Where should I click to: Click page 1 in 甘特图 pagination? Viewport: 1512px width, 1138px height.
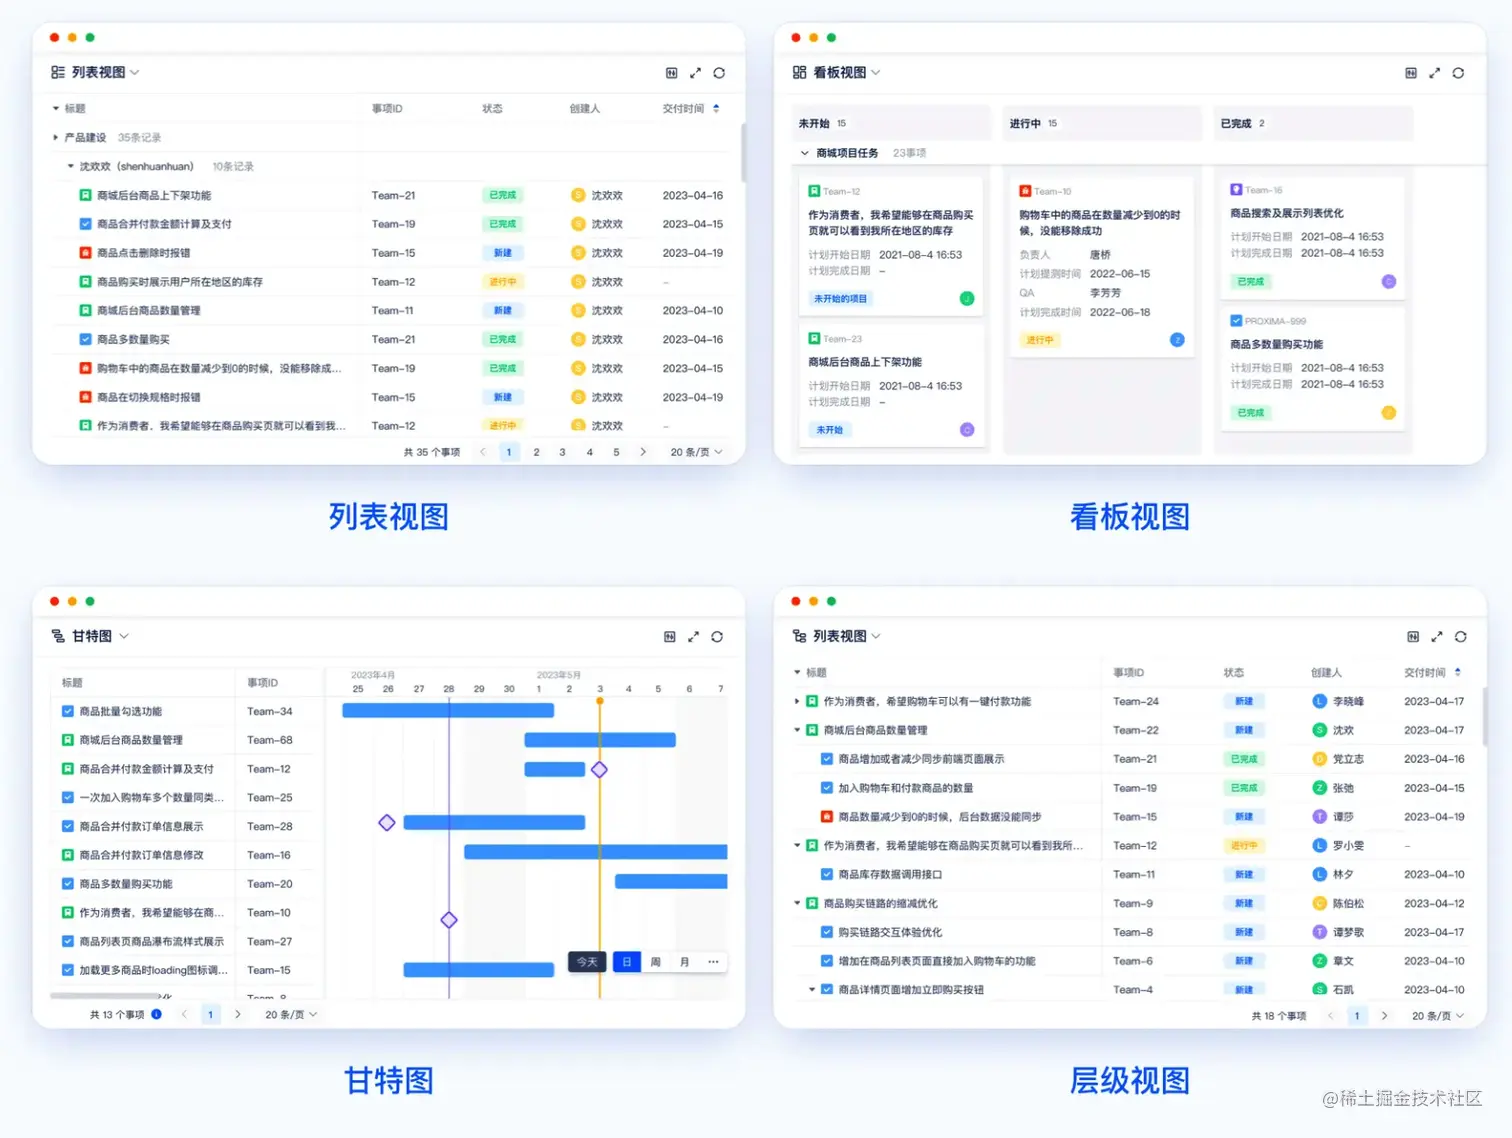pos(210,1014)
